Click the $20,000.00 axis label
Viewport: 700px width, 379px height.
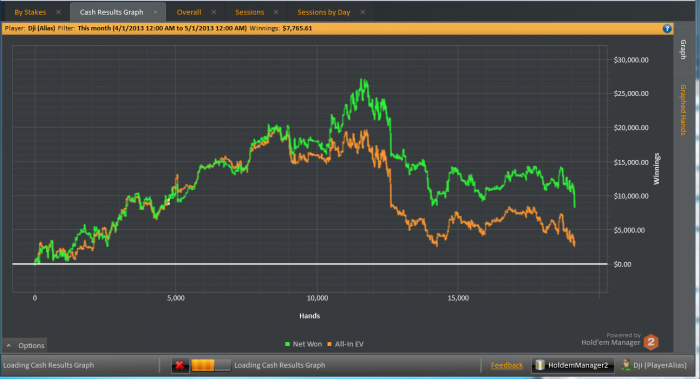(x=631, y=128)
